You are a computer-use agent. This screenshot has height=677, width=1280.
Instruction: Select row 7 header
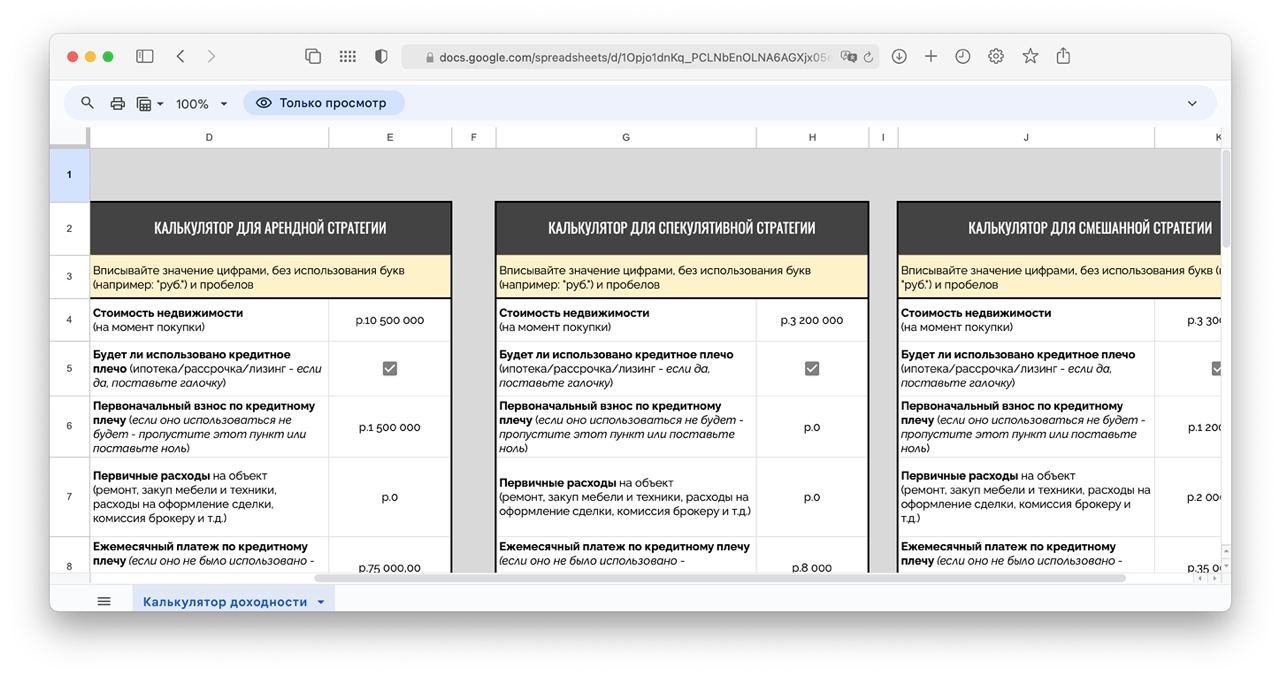pos(69,497)
